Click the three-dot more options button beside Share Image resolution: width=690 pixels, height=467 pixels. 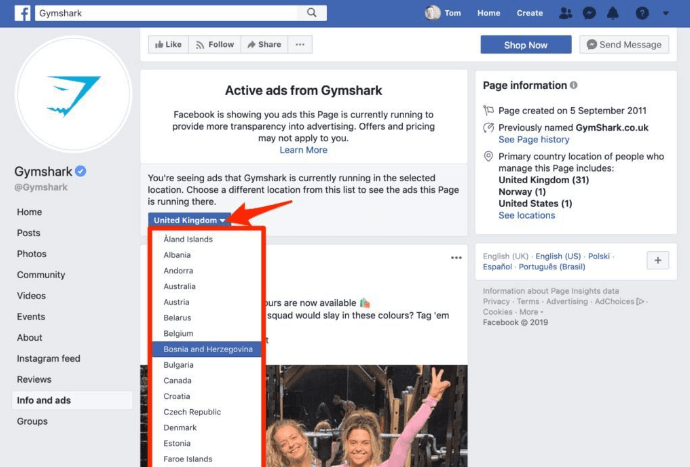coord(300,45)
